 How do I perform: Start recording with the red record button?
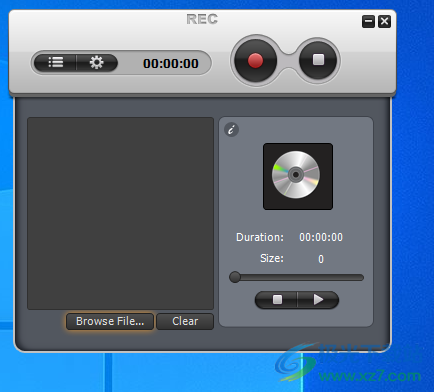(x=255, y=61)
